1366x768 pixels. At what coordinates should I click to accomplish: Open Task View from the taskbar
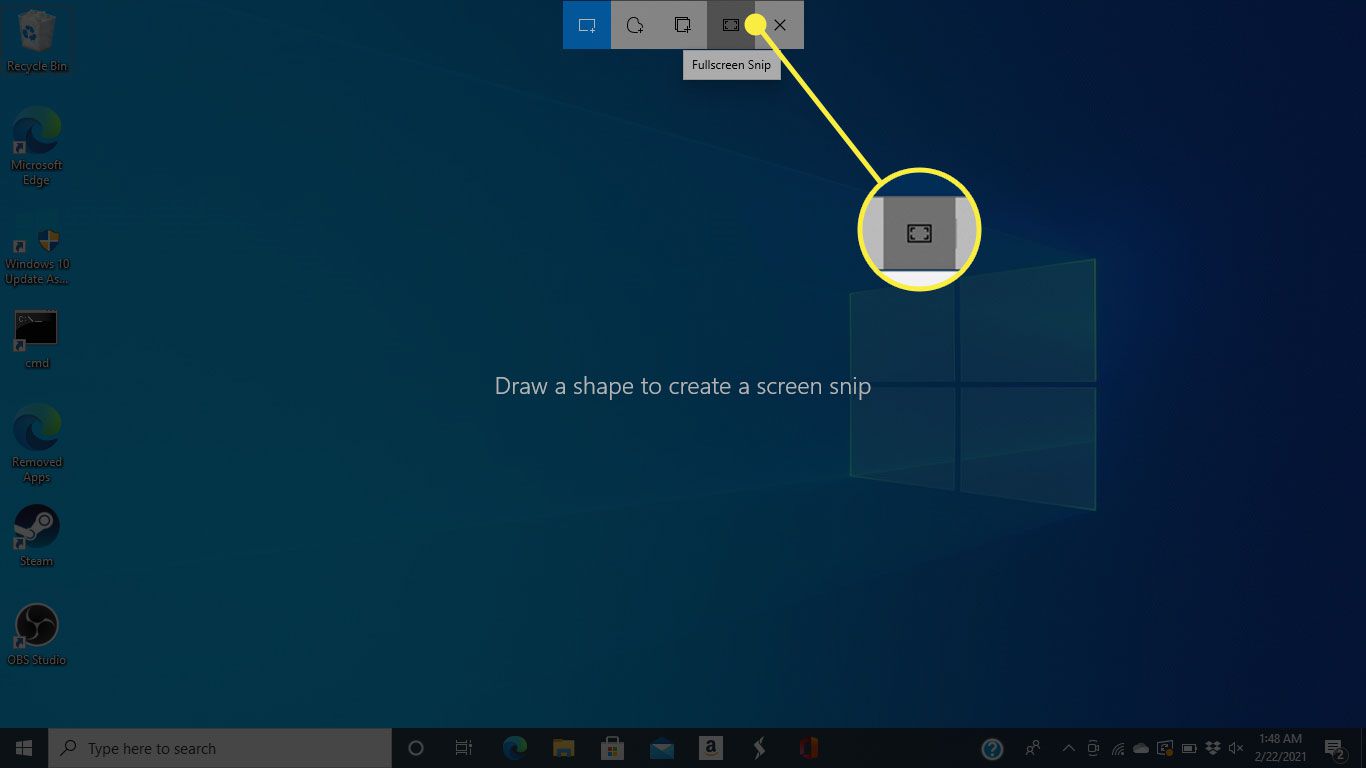[464, 748]
